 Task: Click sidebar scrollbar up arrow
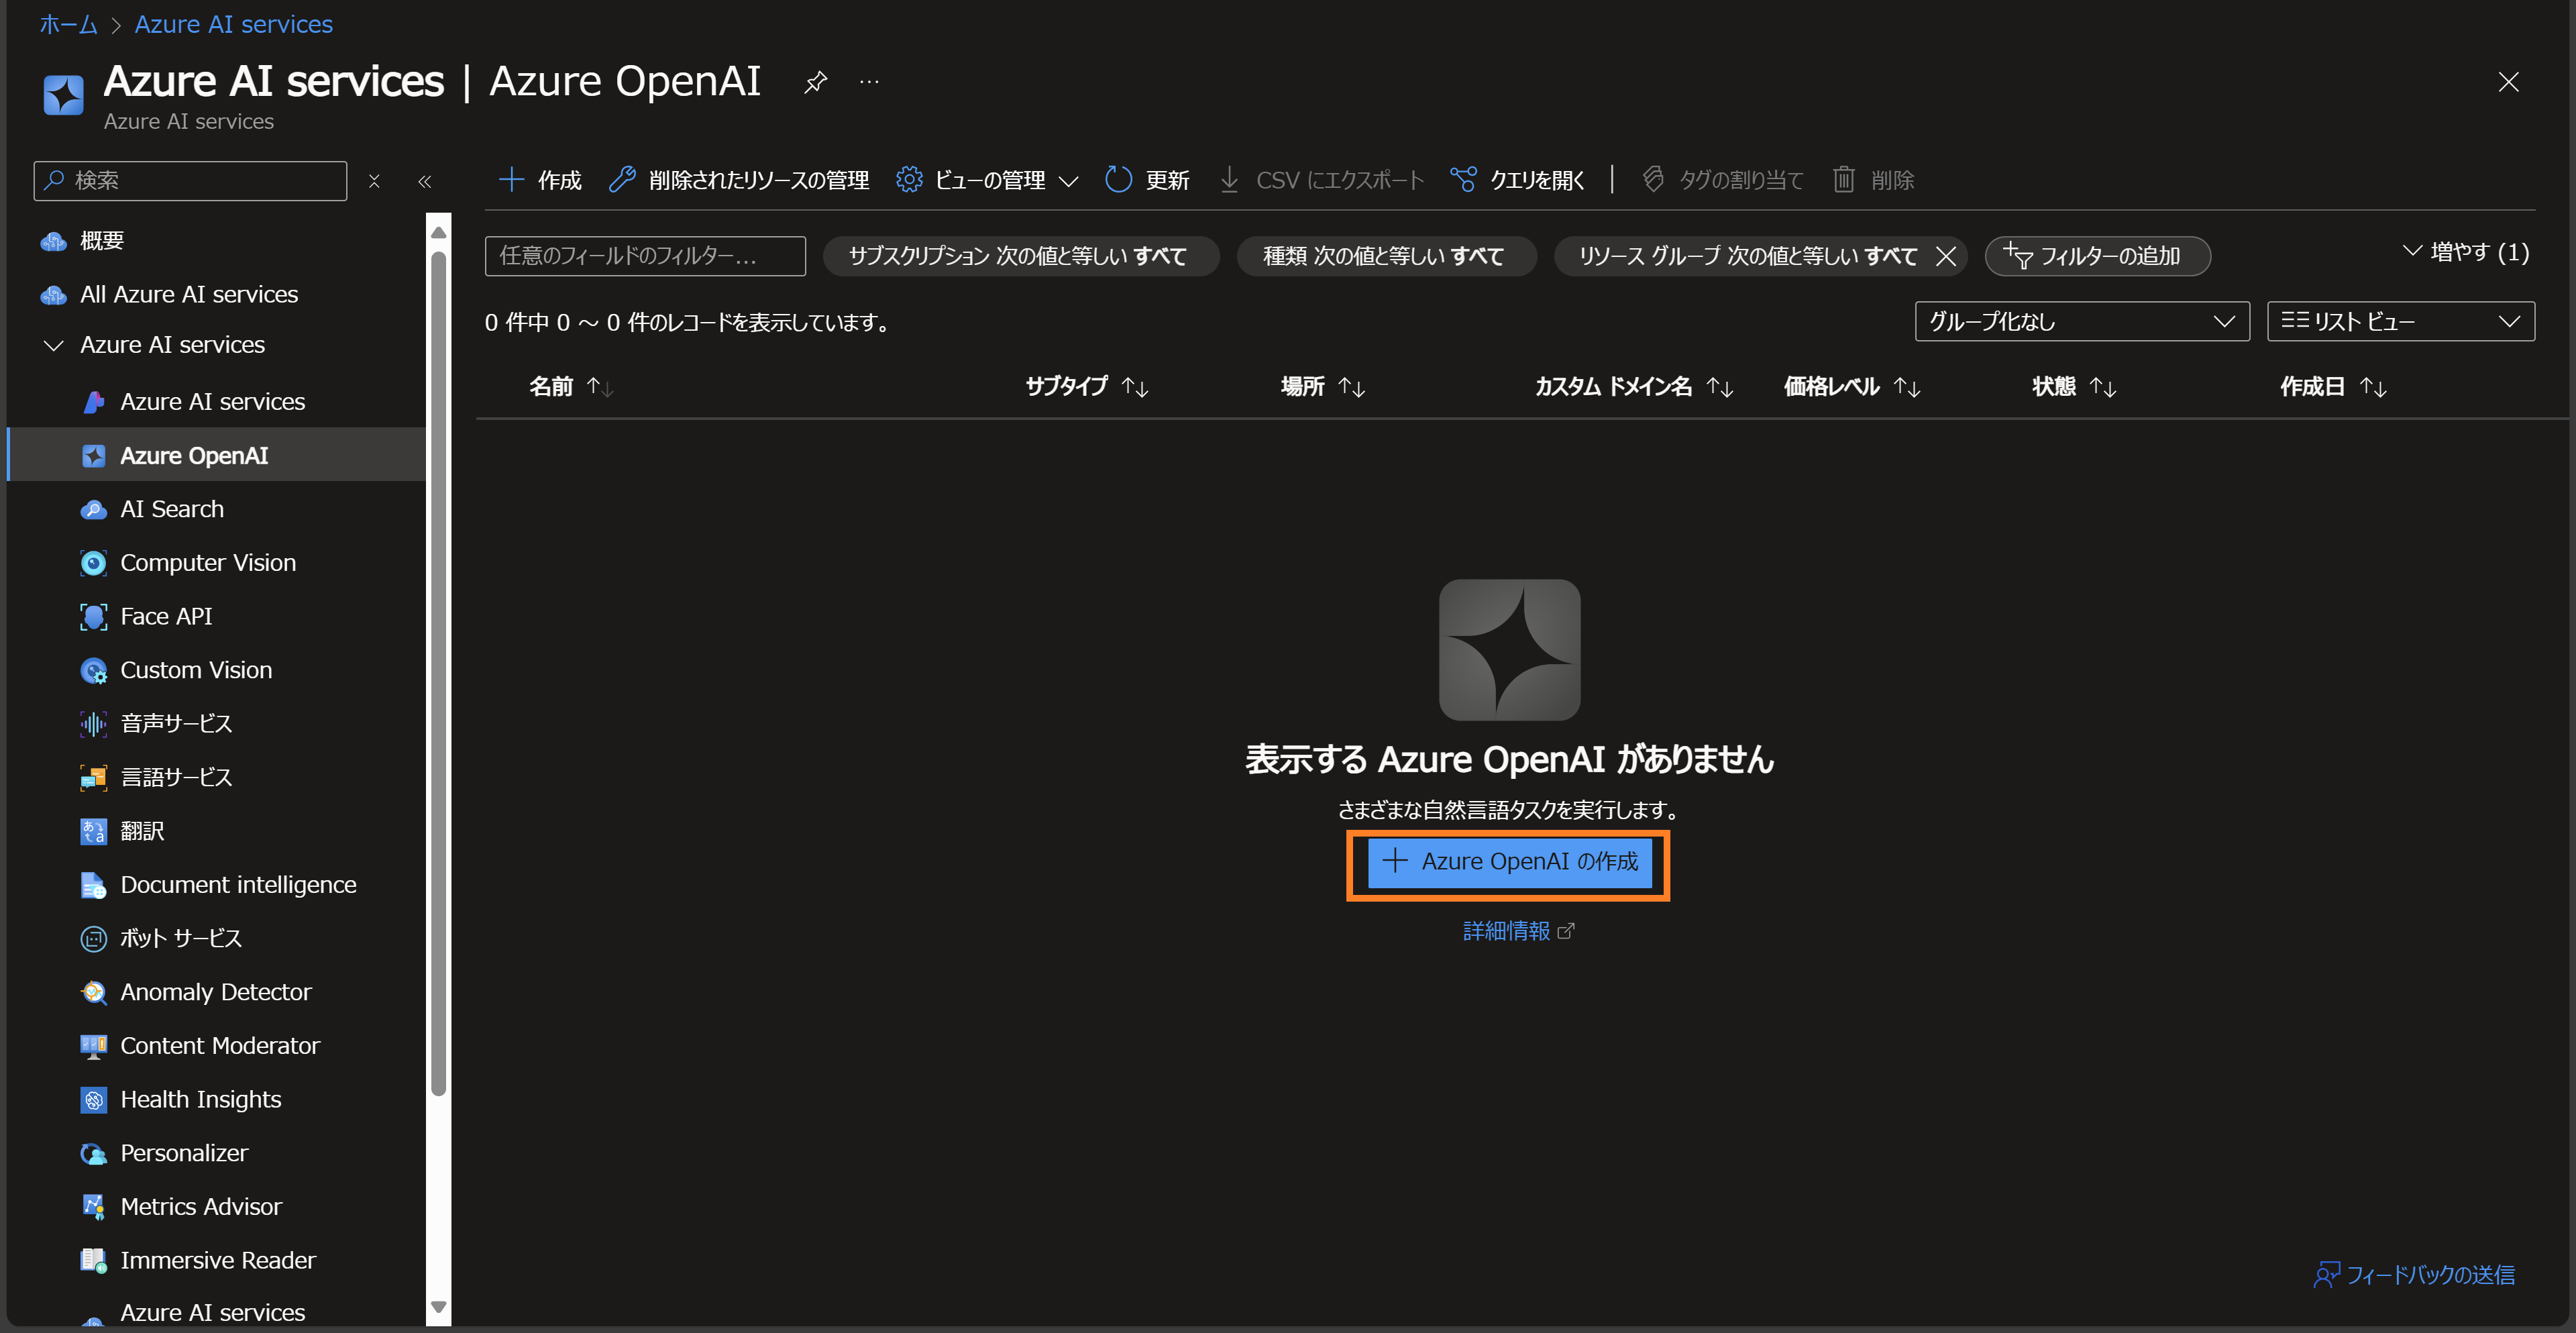[438, 232]
